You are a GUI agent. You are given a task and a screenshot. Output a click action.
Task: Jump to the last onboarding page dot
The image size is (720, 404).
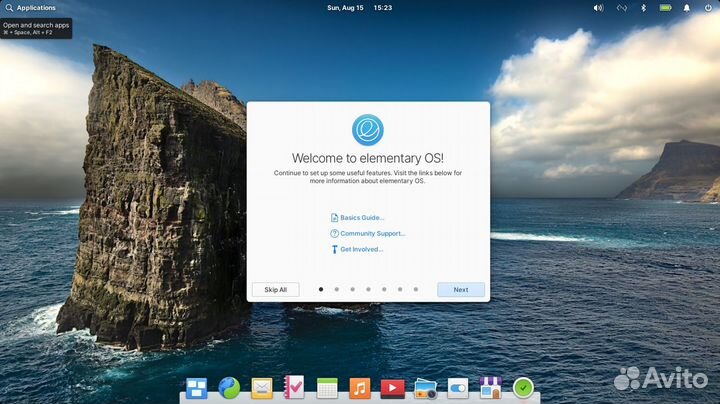pos(417,290)
